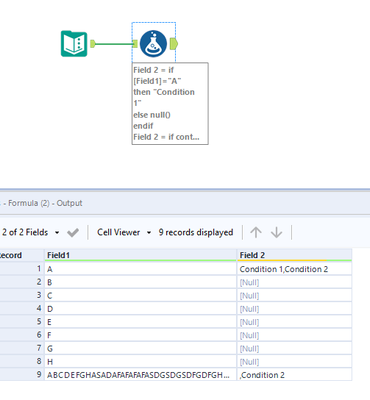This screenshot has width=370, height=400.
Task: Select the Field1 cell containing G
Action: pos(141,348)
